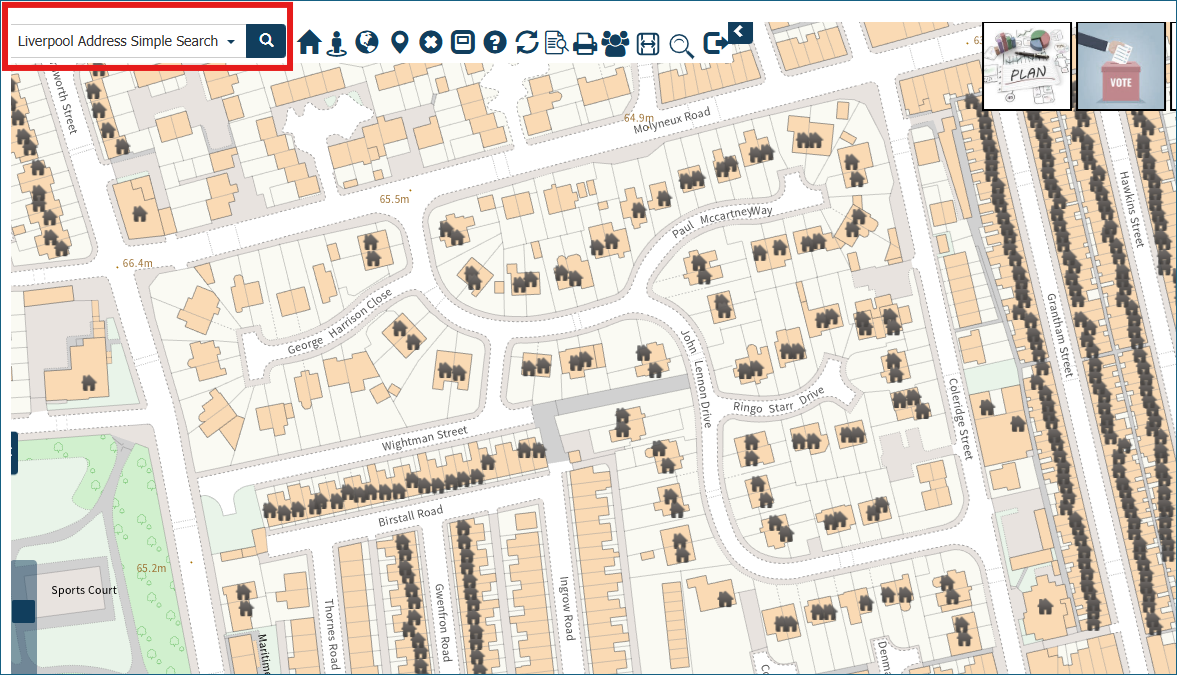Select the location pin marker tool
Viewport: 1177px width, 675px height.
[400, 42]
